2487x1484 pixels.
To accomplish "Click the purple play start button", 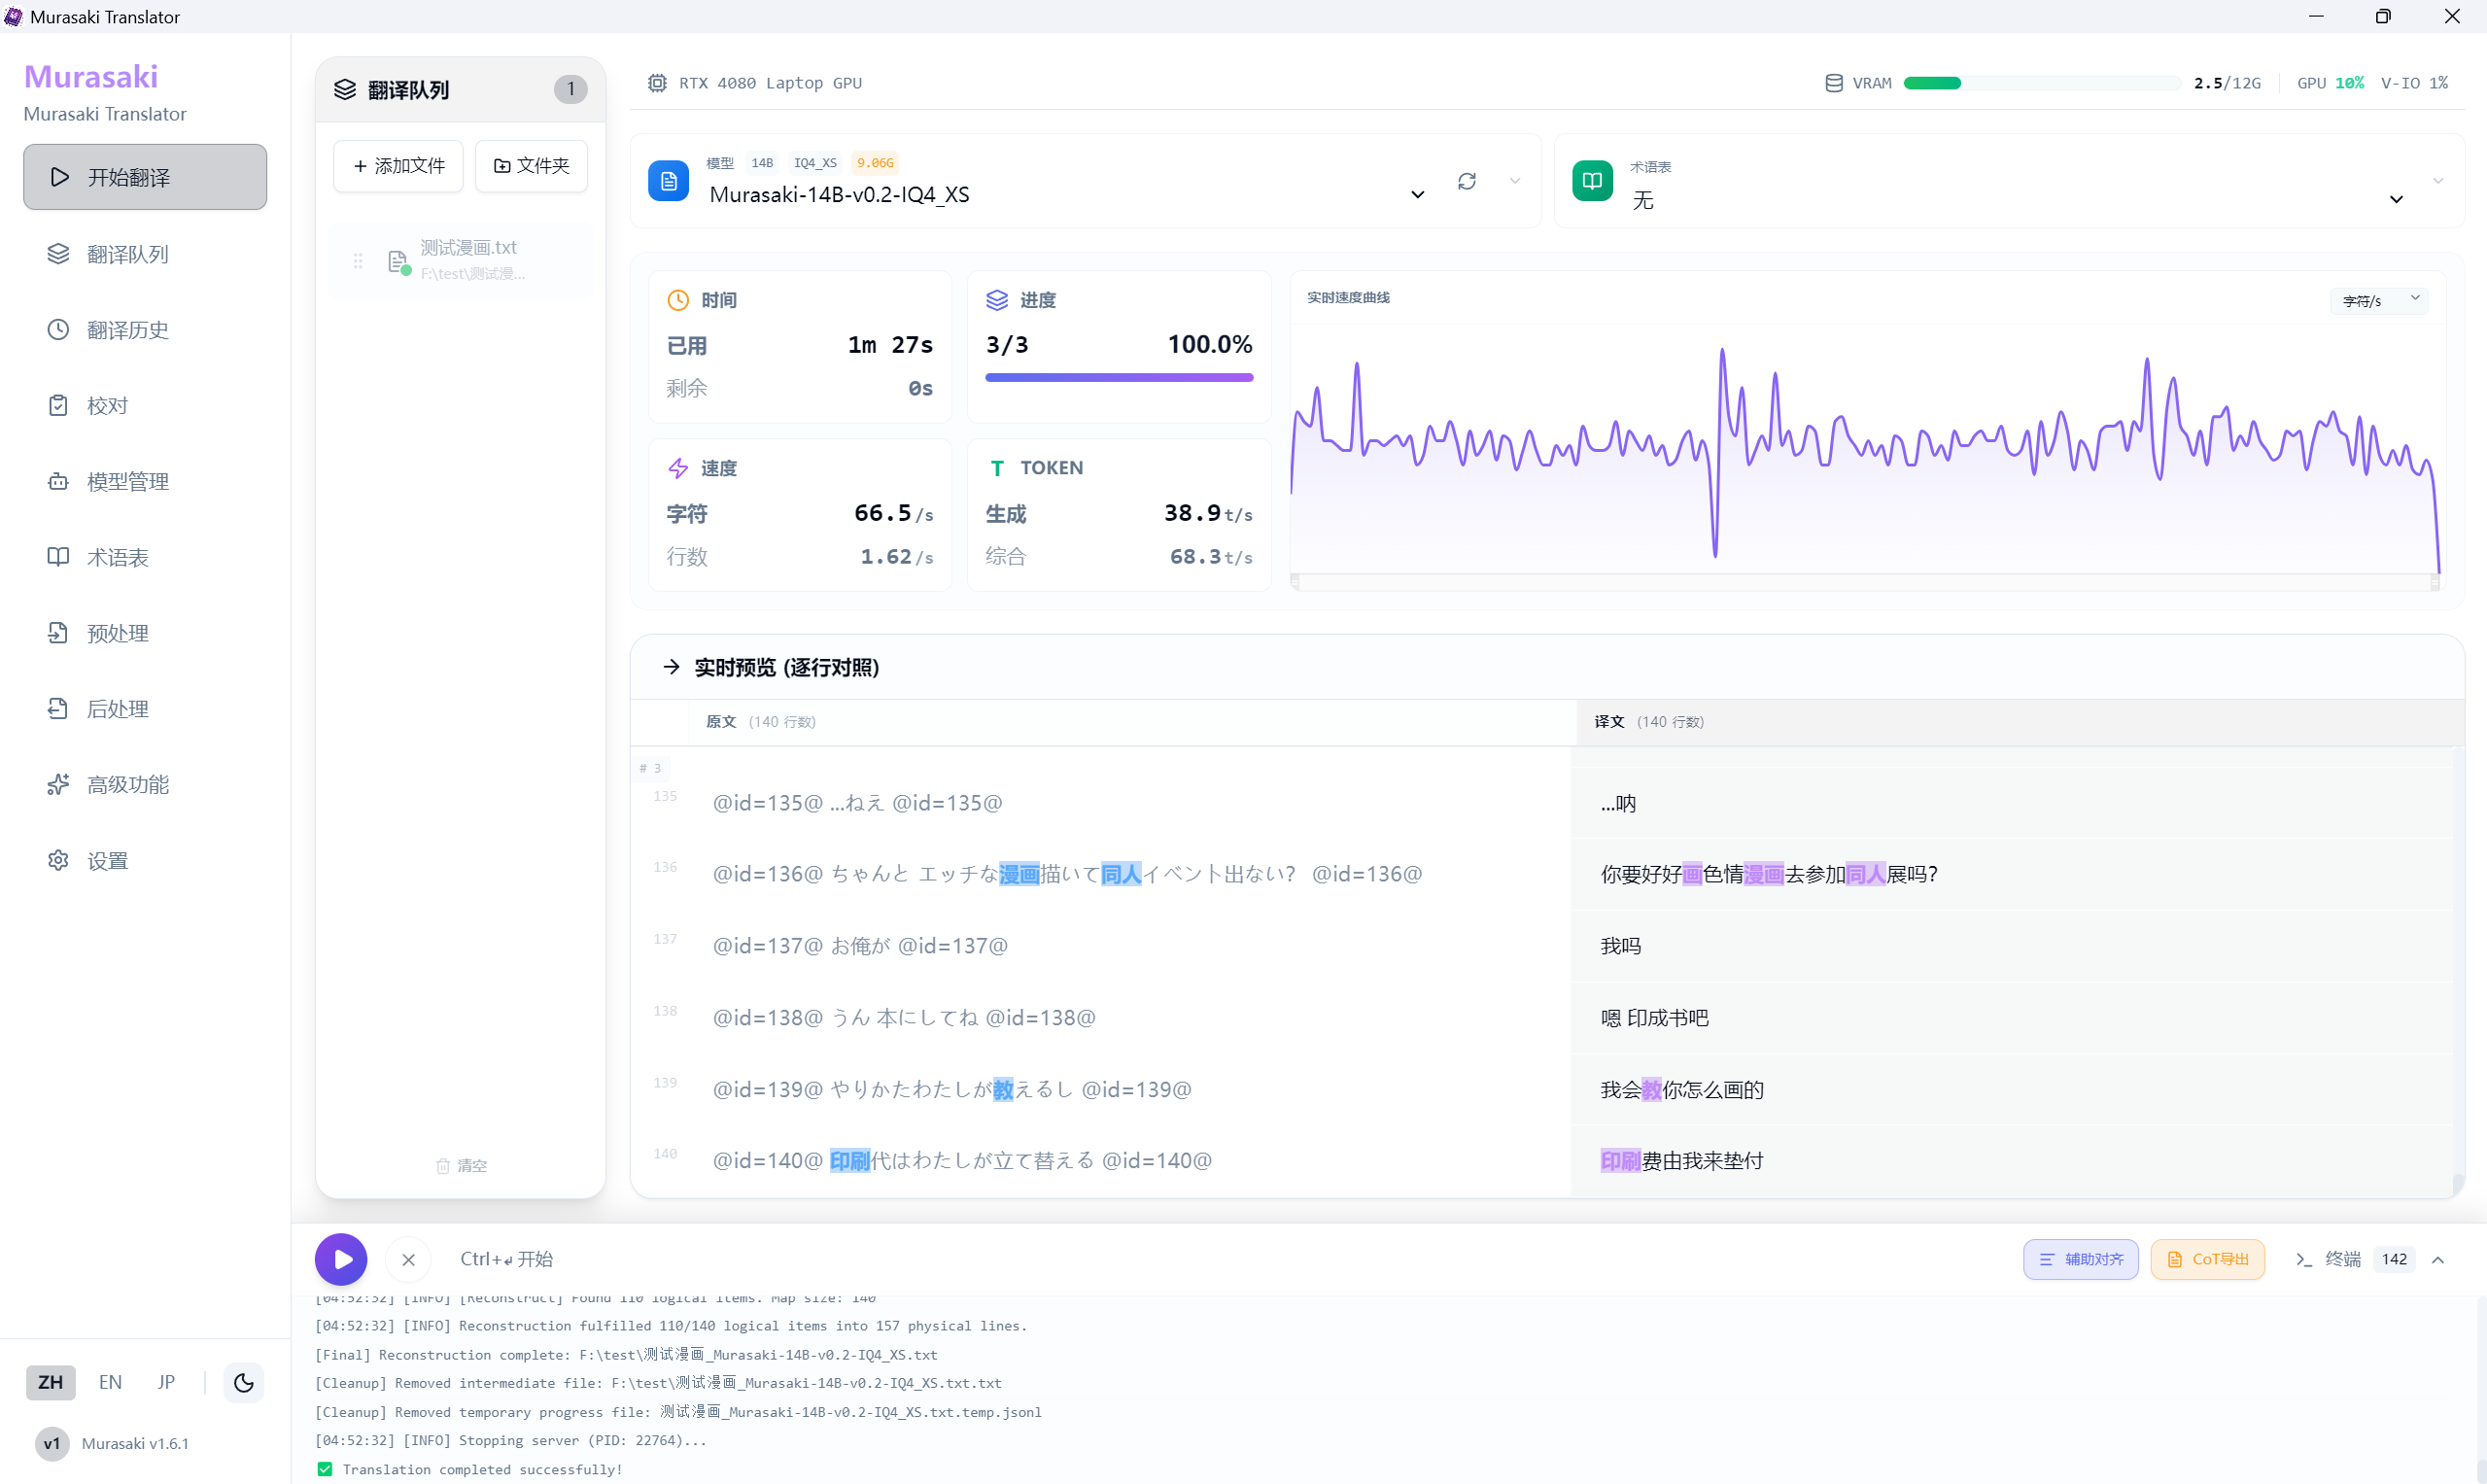I will click(341, 1259).
